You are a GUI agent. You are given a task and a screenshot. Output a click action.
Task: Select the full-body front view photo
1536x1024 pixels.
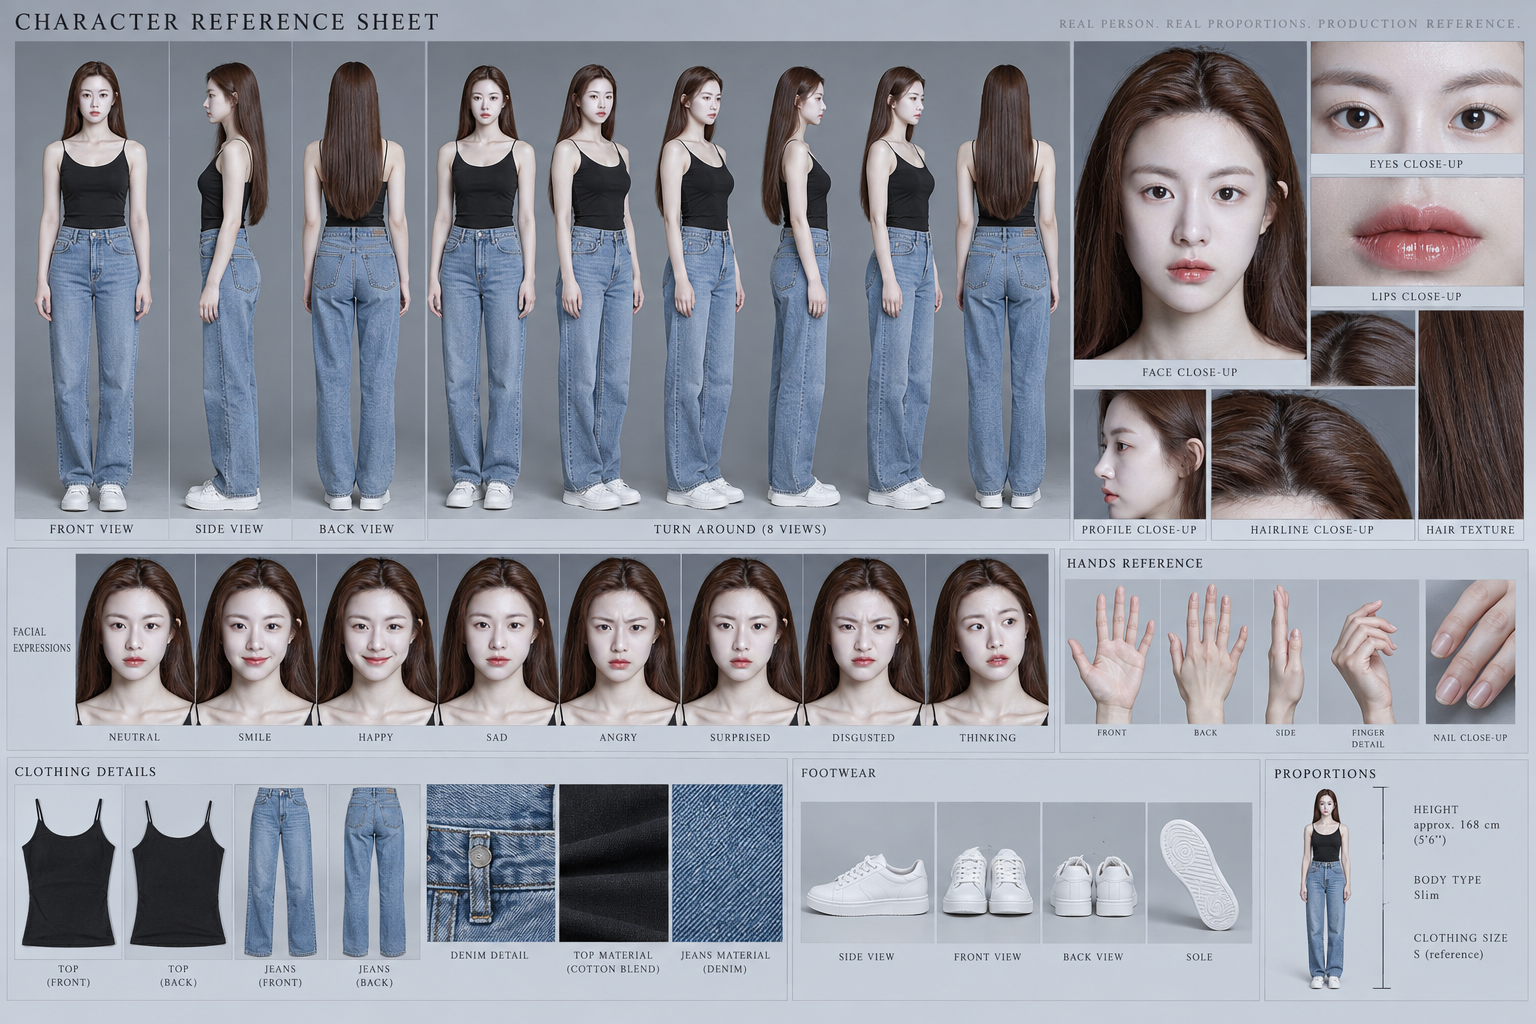coord(92,279)
